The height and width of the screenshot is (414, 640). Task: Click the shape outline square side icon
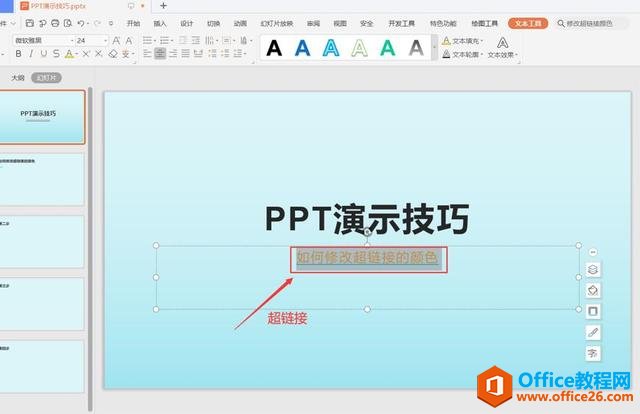[593, 311]
